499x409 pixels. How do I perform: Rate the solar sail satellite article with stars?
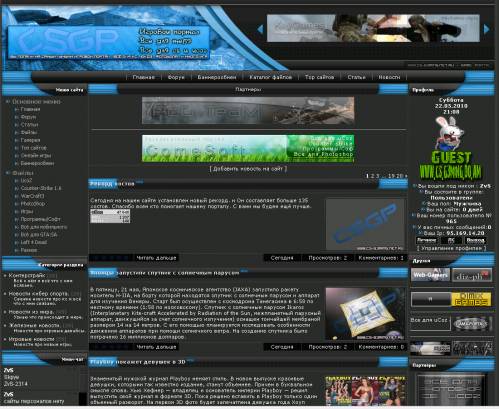[x=111, y=347]
